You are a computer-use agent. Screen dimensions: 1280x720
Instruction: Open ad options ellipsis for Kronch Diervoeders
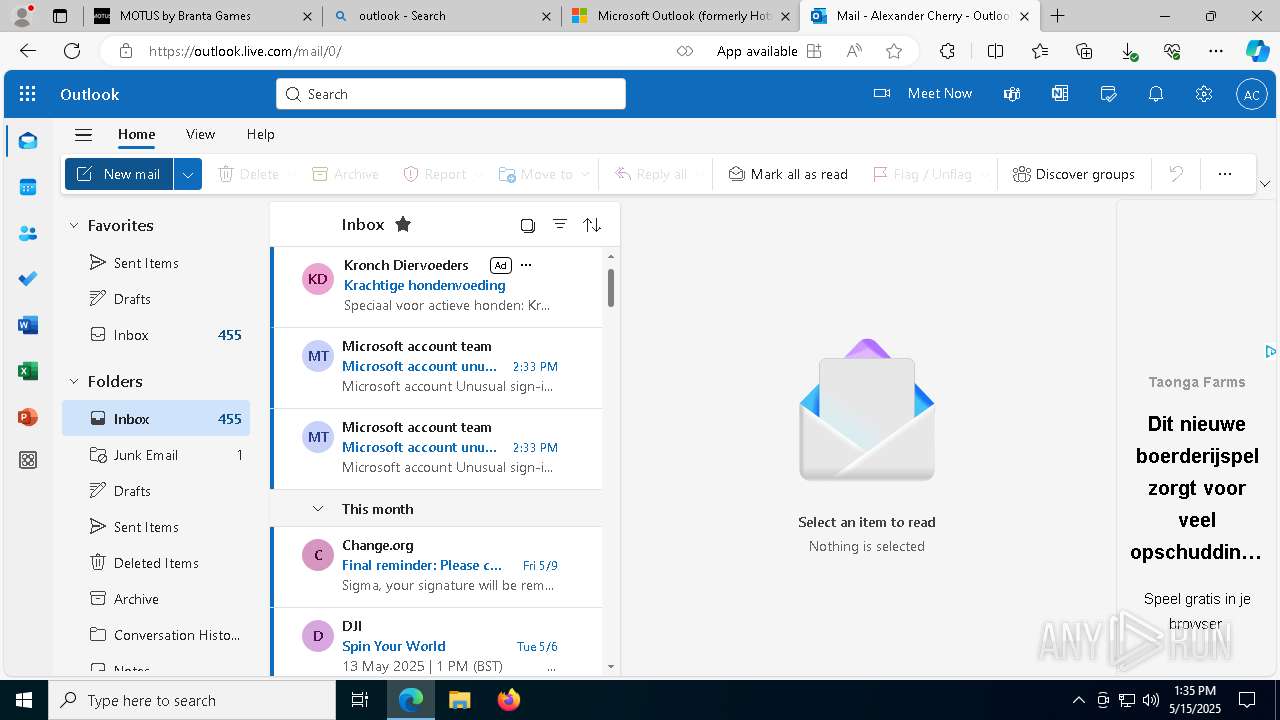tap(527, 265)
